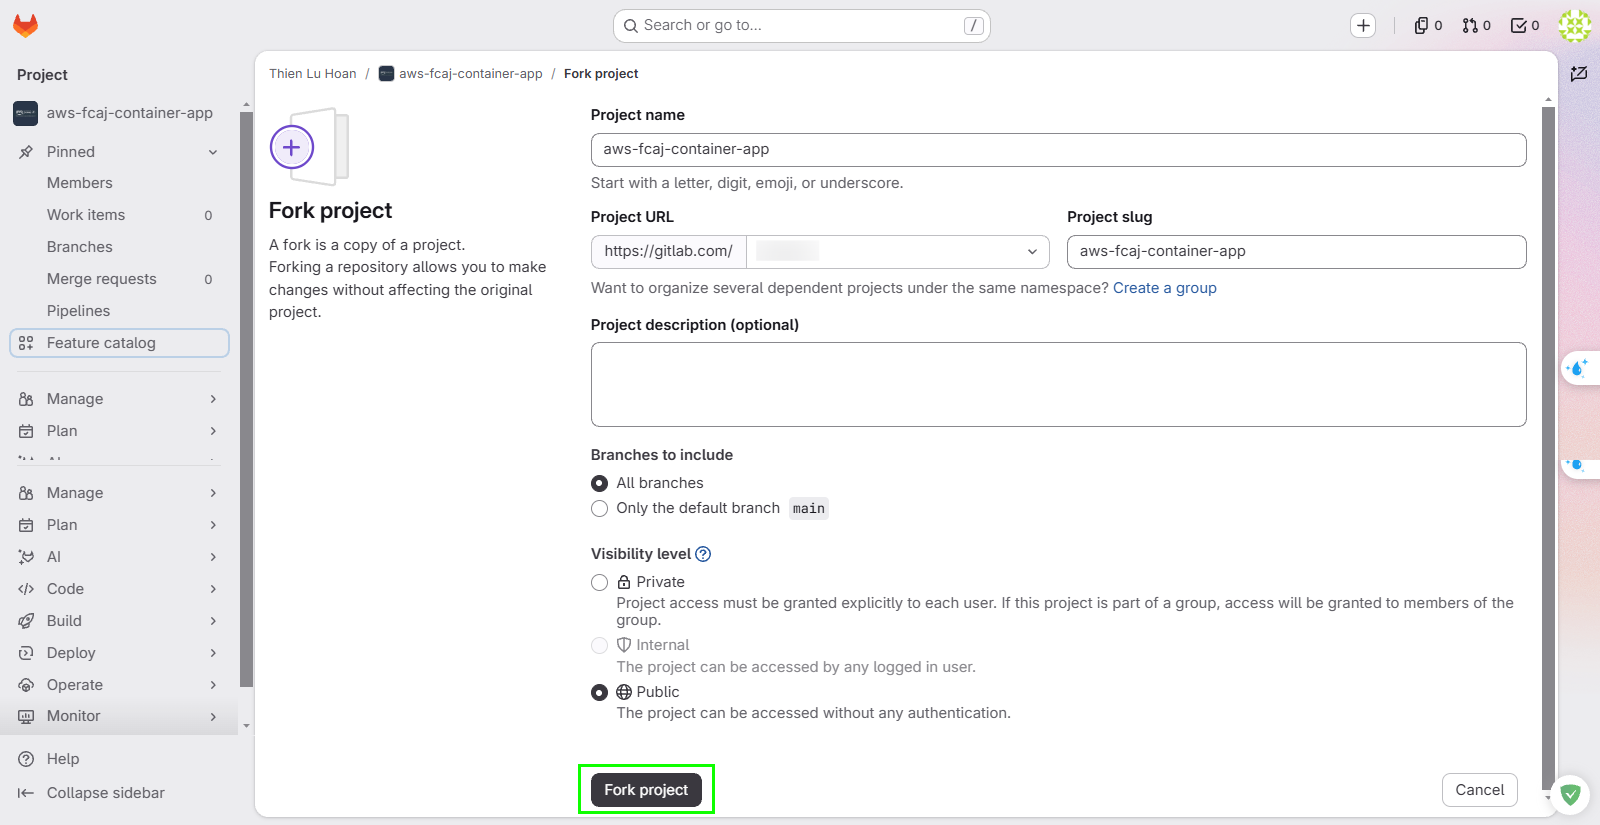The height and width of the screenshot is (825, 1600).
Task: Click the Help question mark icon
Action: [26, 759]
